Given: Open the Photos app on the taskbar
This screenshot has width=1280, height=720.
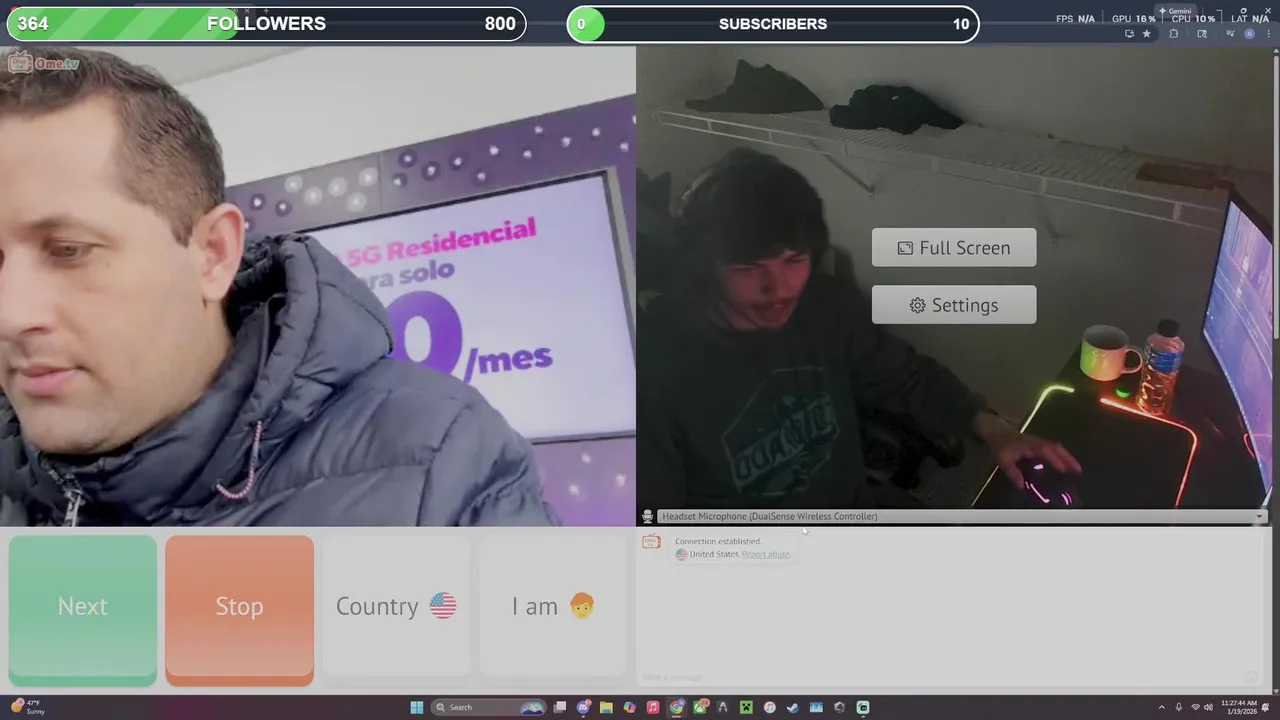Looking at the screenshot, I should (816, 707).
